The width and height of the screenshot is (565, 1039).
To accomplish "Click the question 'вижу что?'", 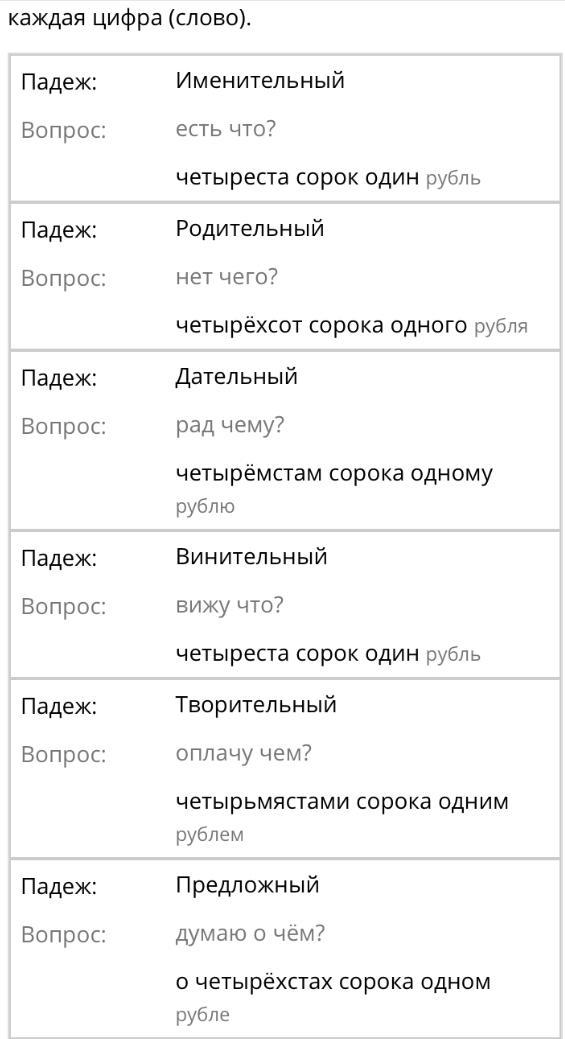I will point(229,606).
